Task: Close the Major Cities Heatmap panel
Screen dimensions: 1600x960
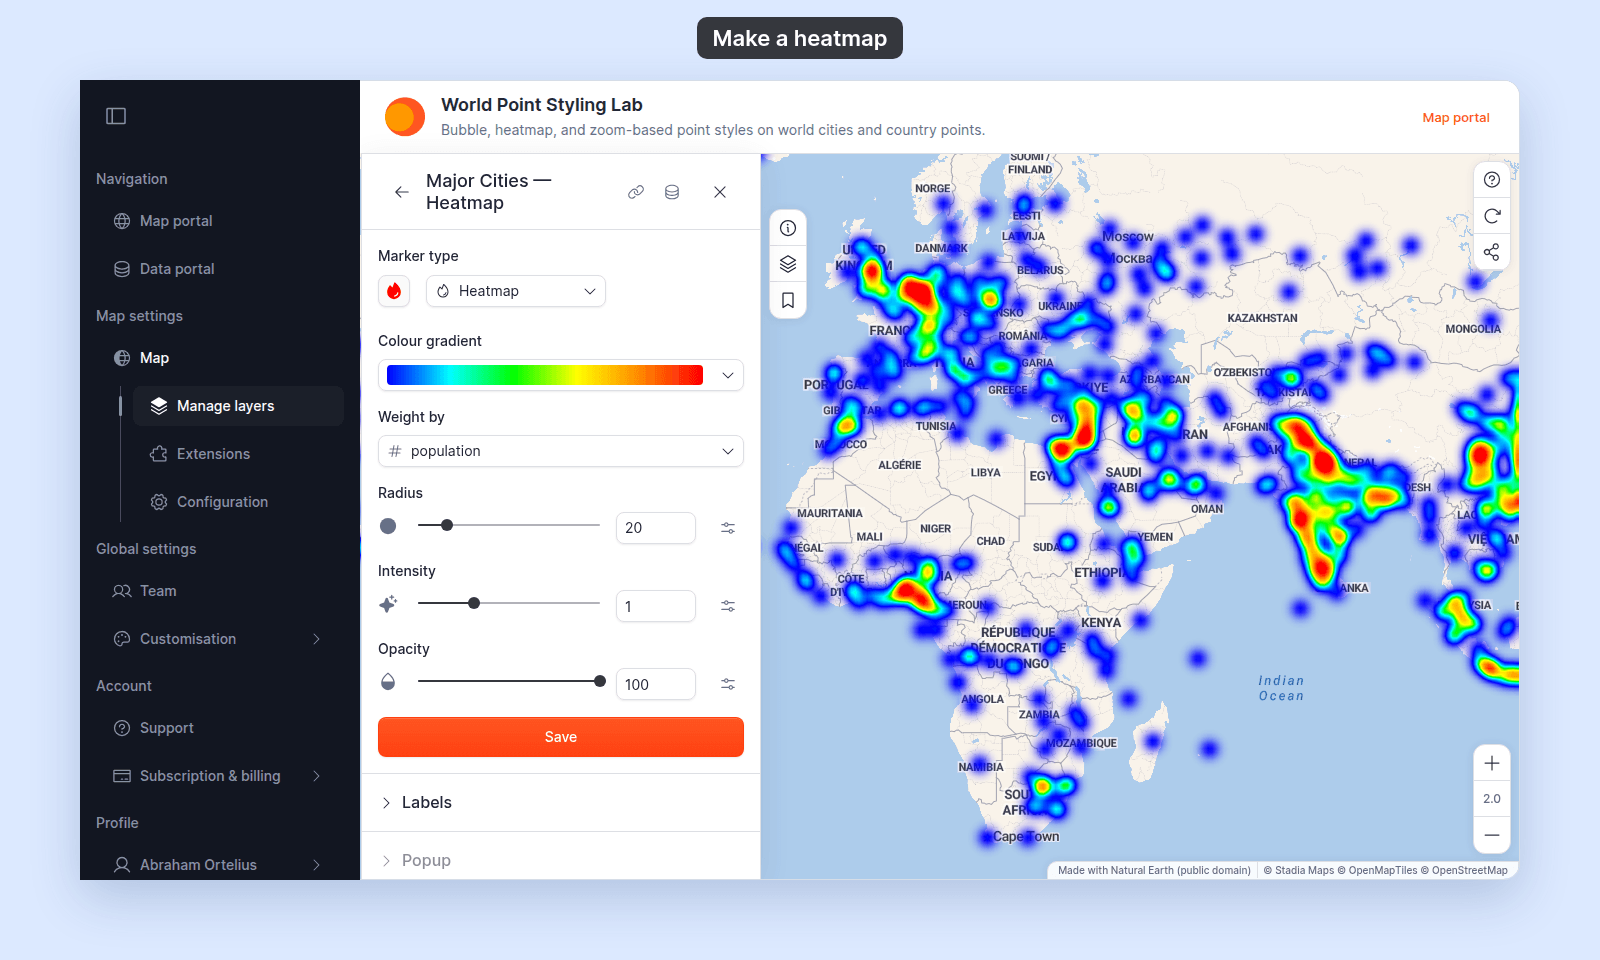Action: tap(720, 192)
